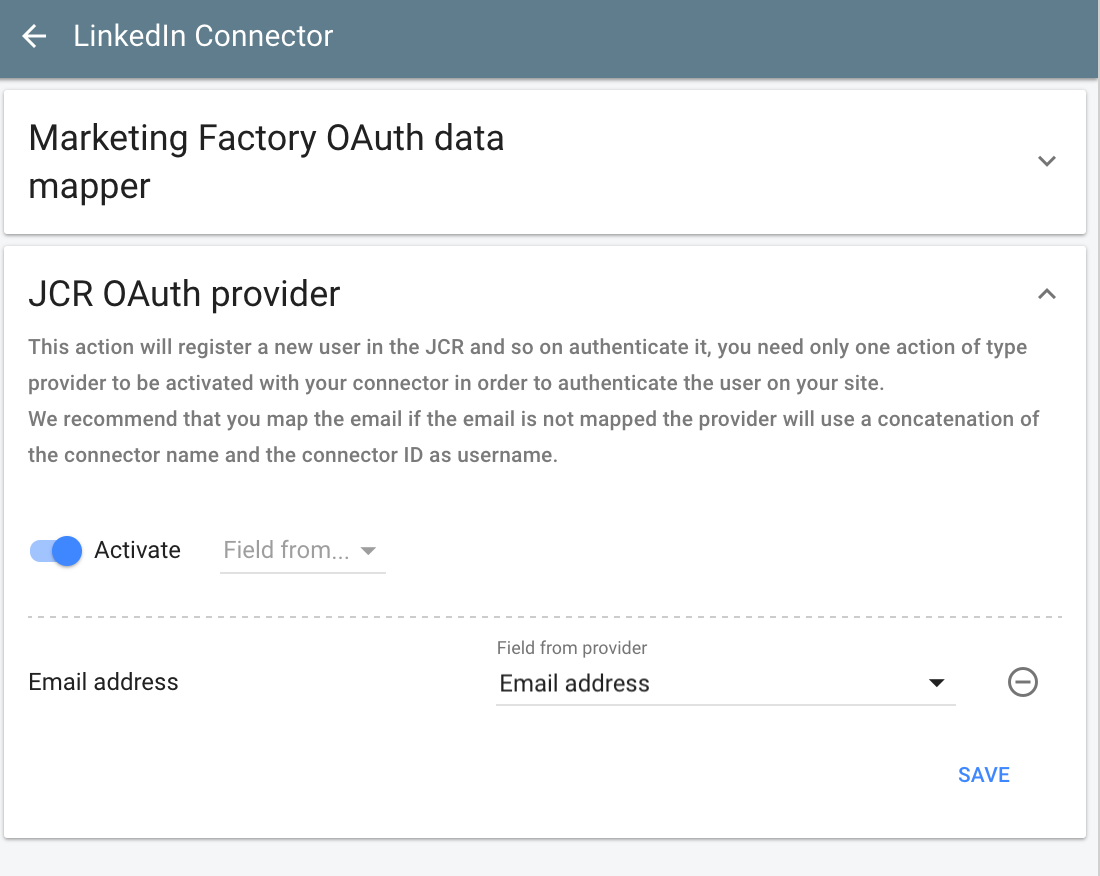Click the Email address row label on left

103,682
